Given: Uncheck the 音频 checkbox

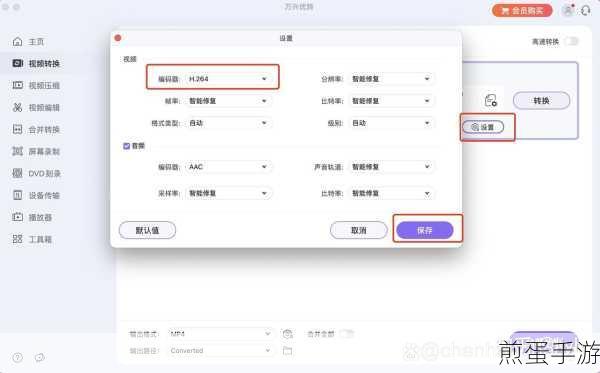Looking at the screenshot, I should [127, 146].
